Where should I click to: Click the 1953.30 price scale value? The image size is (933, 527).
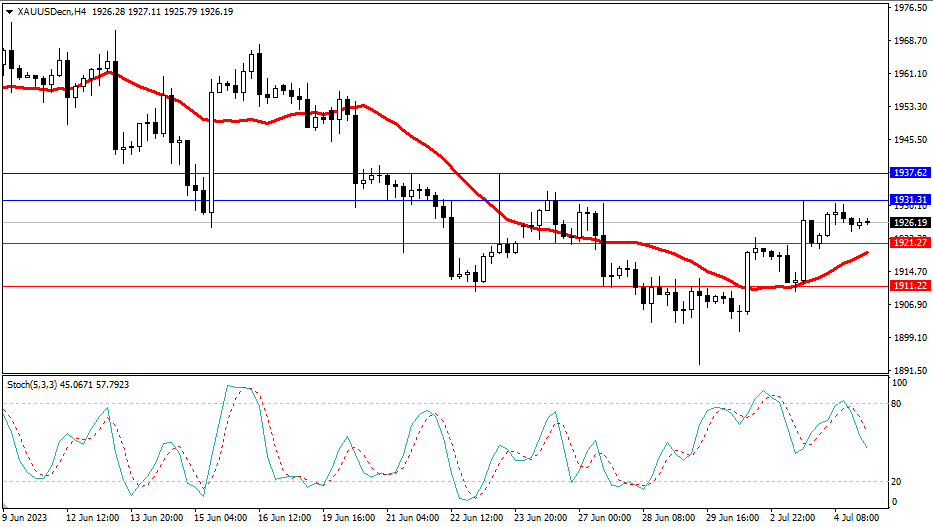[x=910, y=106]
